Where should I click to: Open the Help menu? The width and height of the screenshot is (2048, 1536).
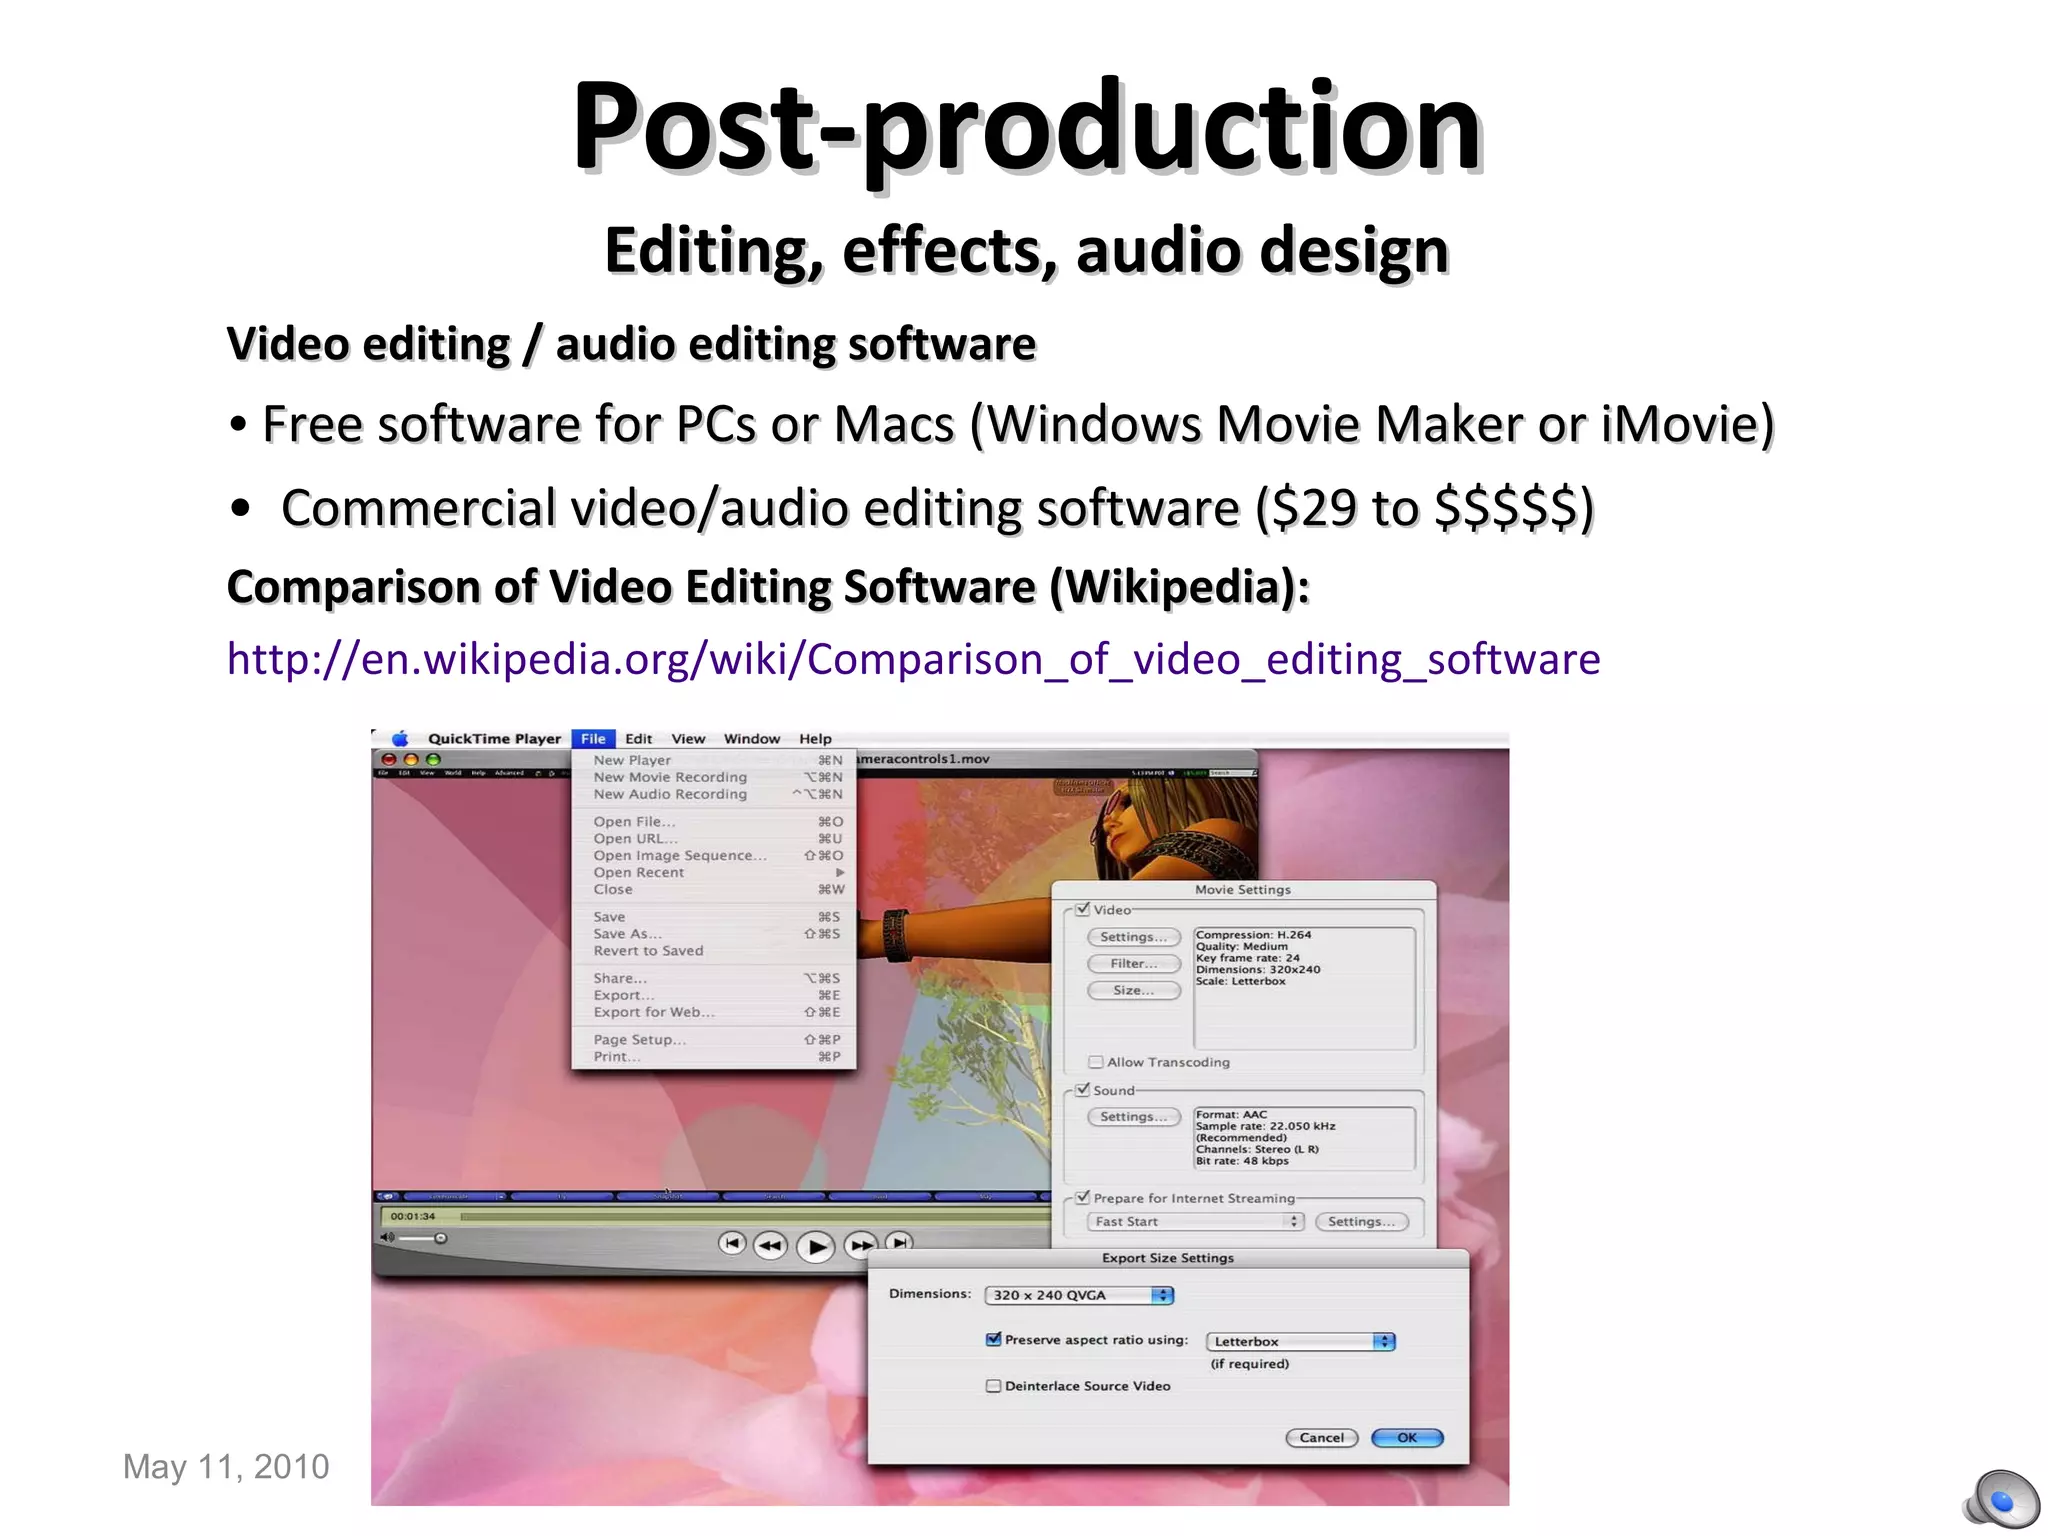click(x=815, y=739)
